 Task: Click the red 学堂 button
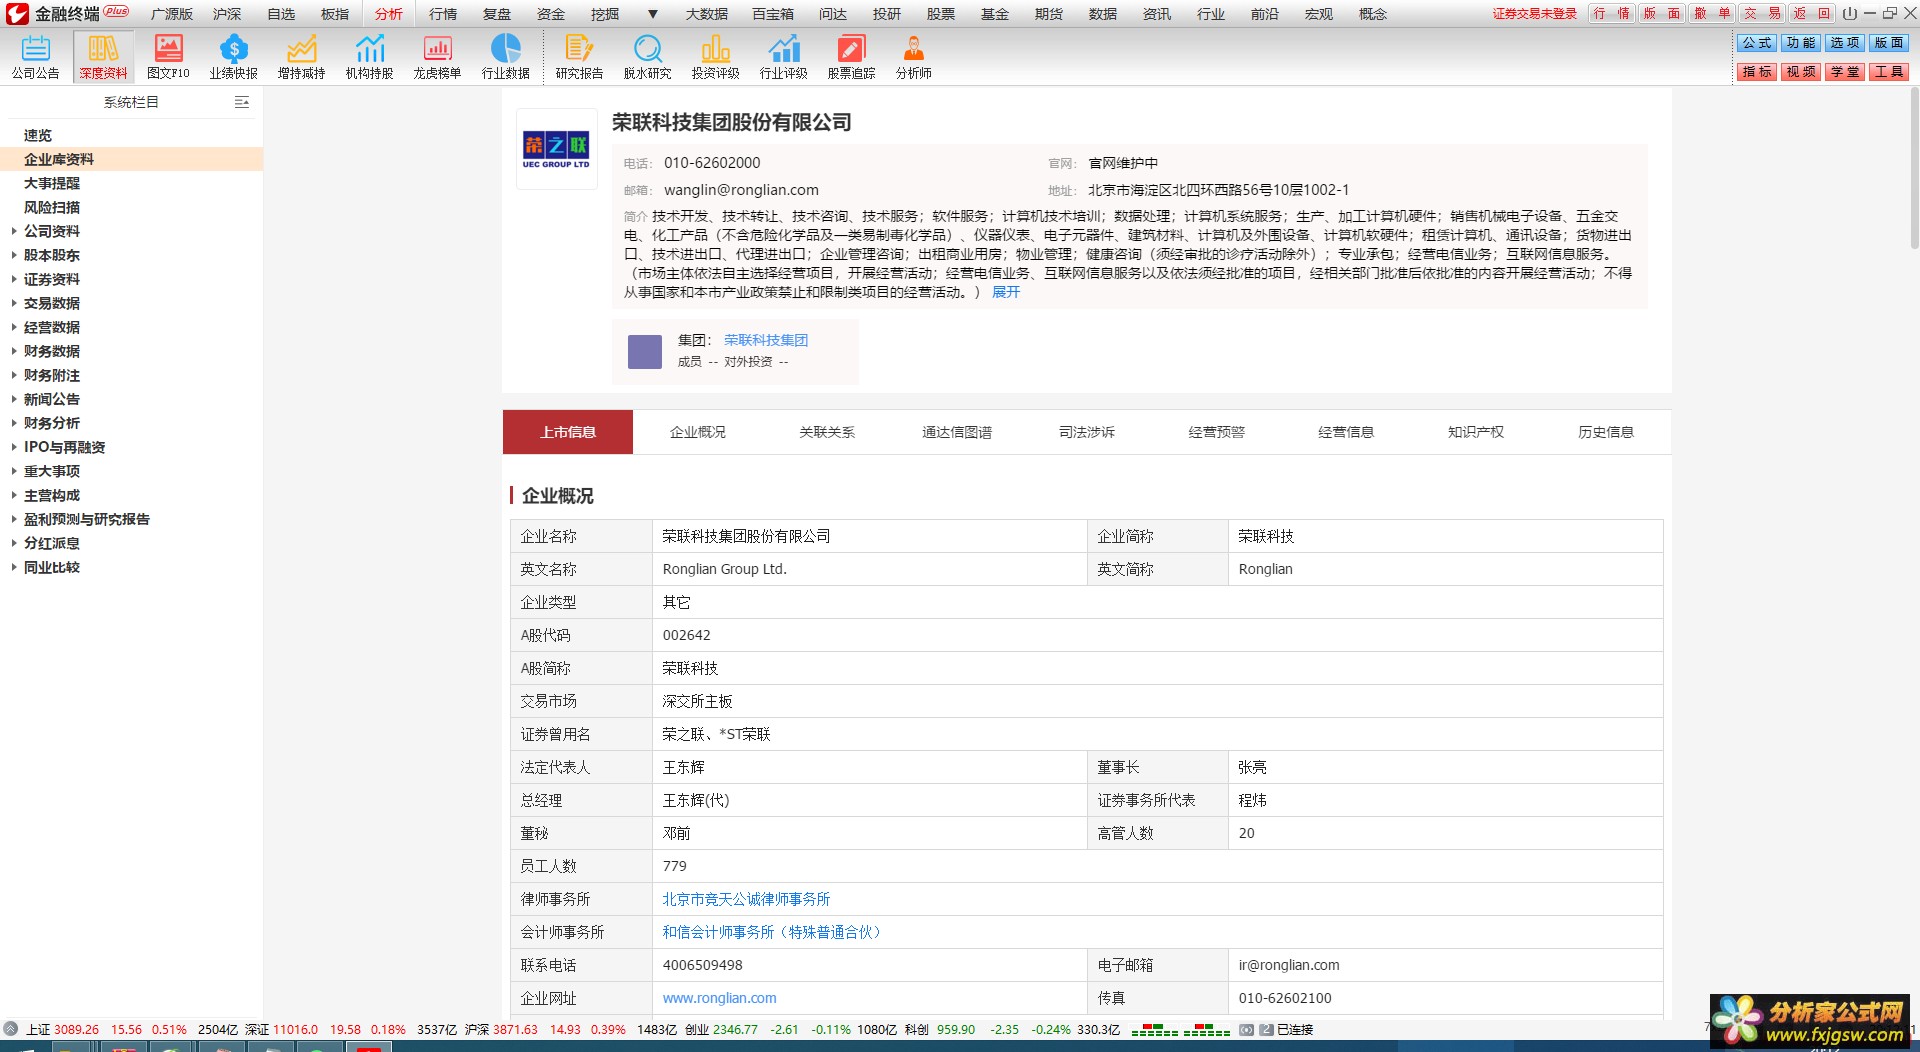1845,72
